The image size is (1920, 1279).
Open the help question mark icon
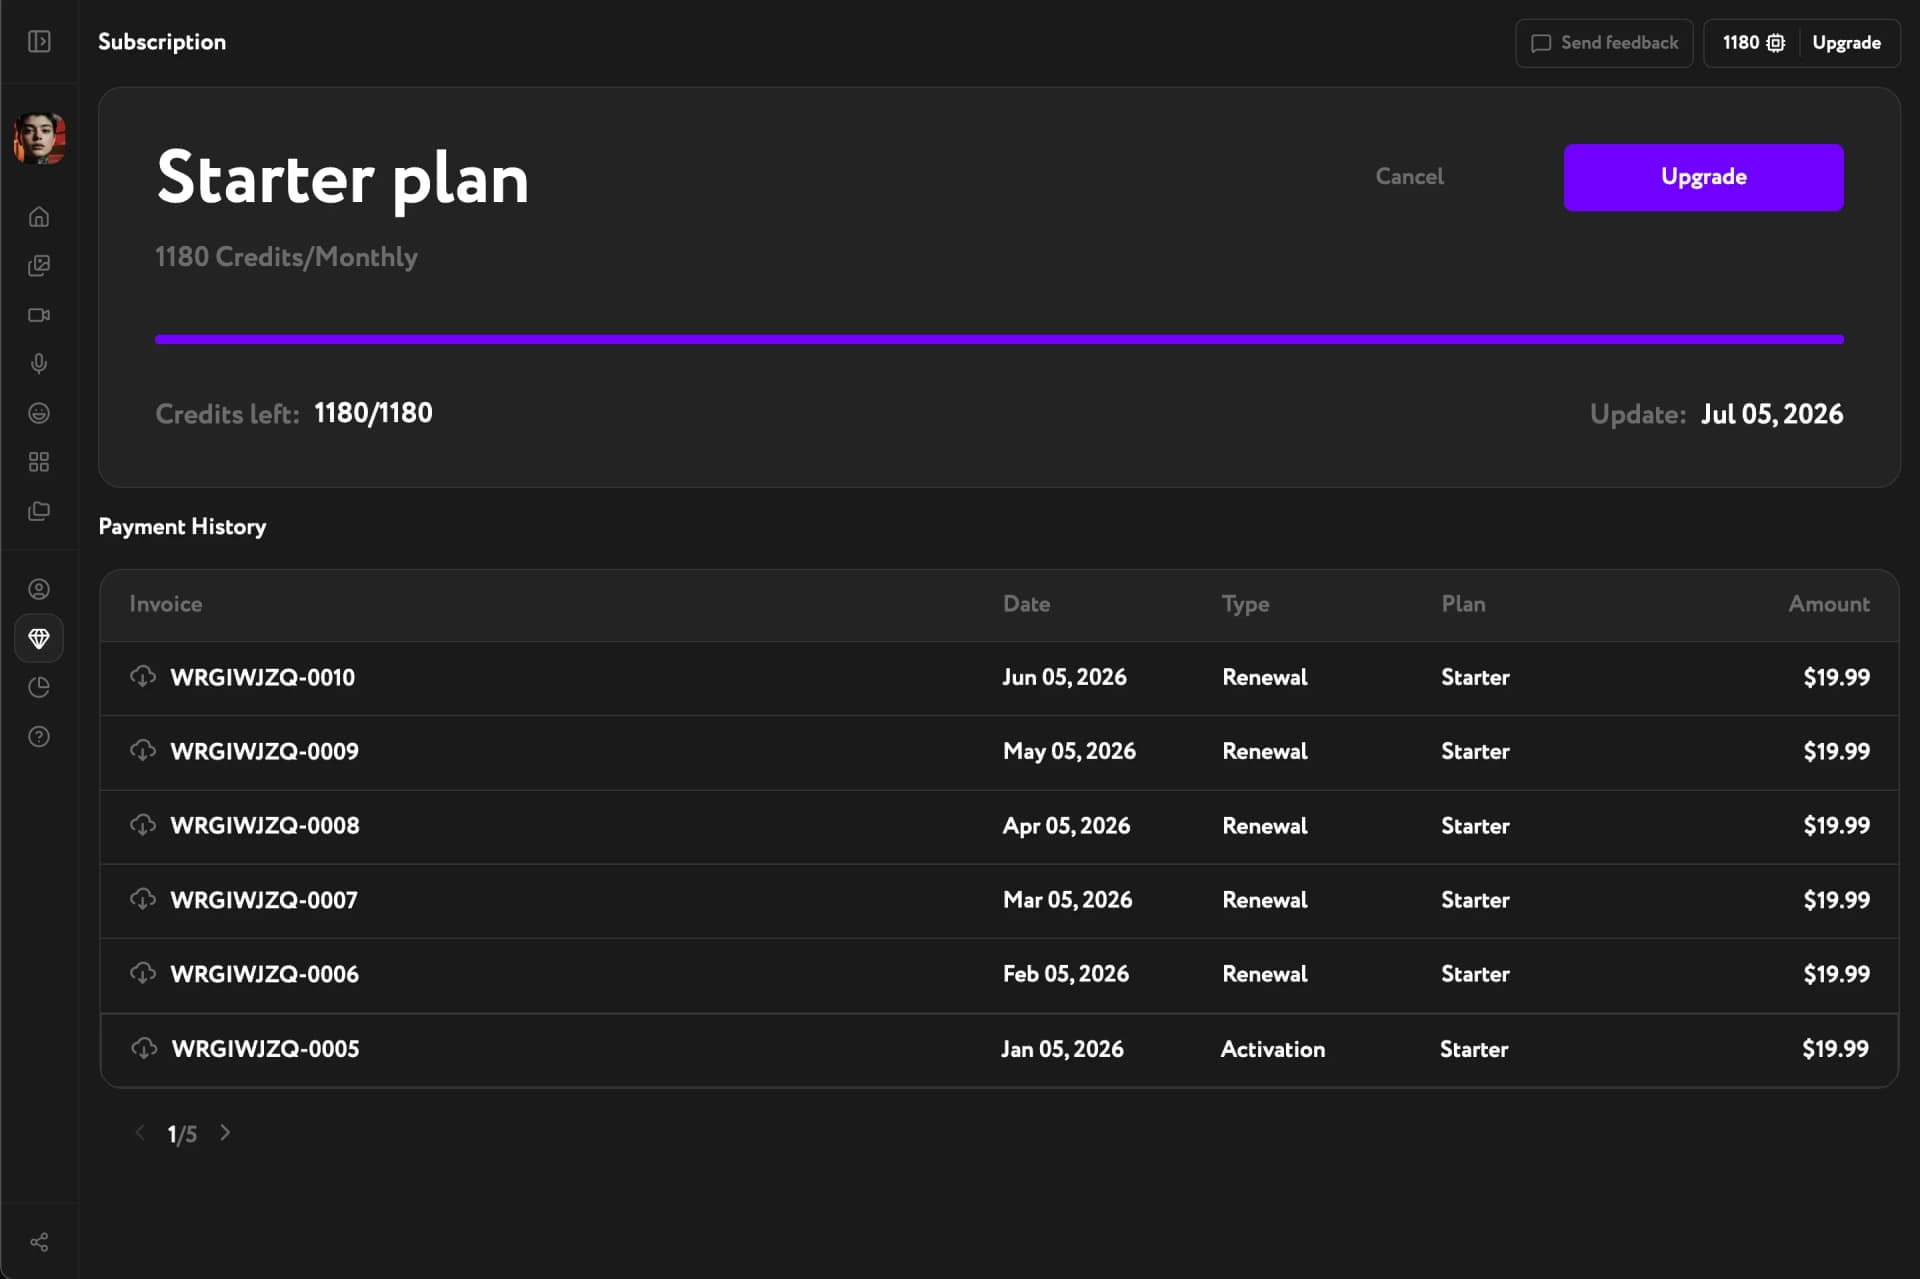(x=39, y=737)
